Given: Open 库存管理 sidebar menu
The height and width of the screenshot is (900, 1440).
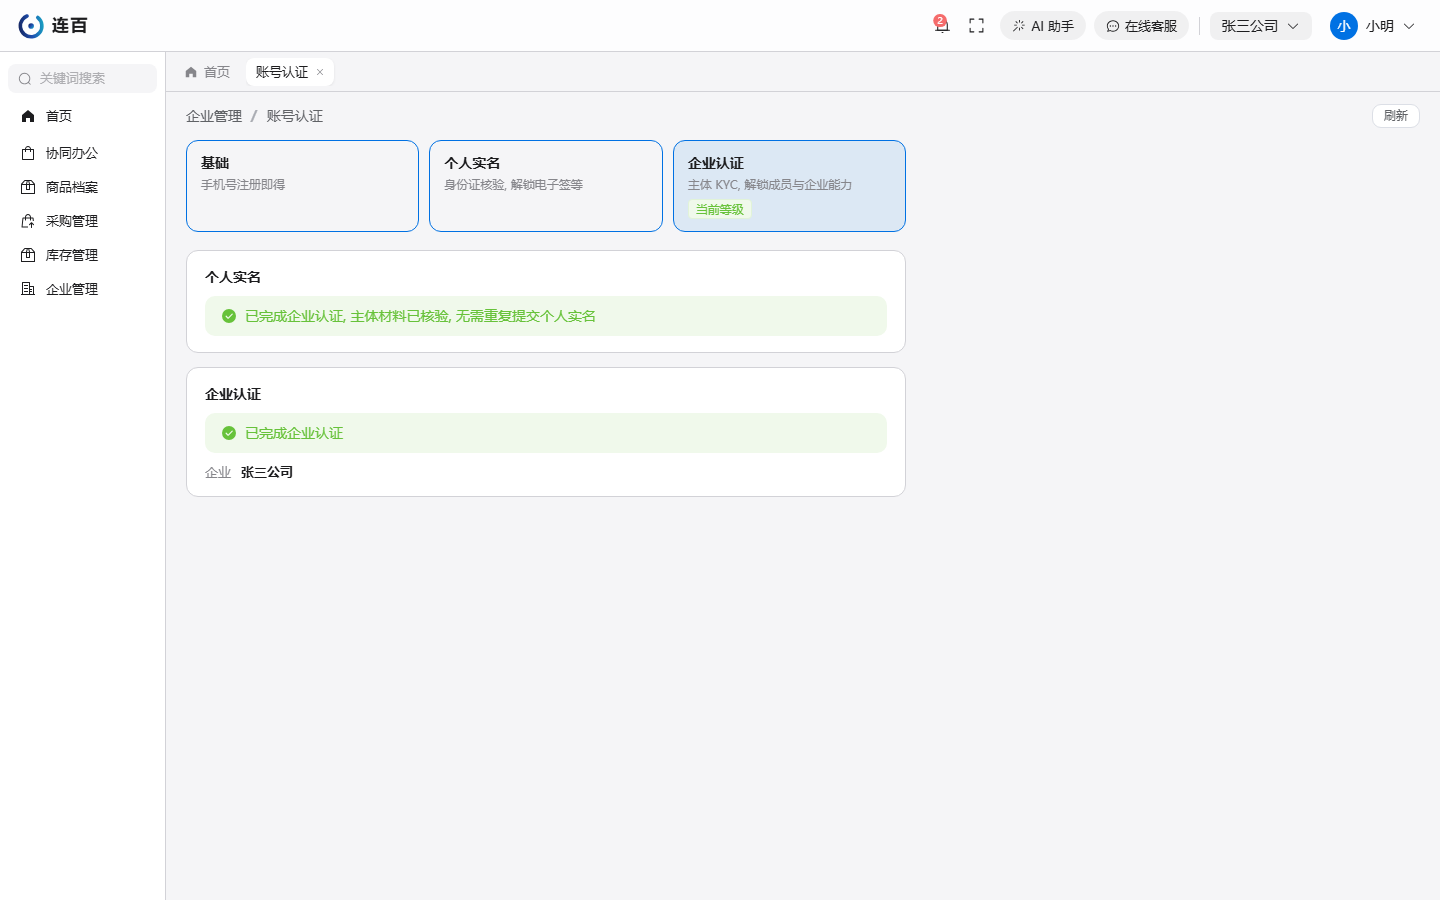Looking at the screenshot, I should pyautogui.click(x=83, y=255).
